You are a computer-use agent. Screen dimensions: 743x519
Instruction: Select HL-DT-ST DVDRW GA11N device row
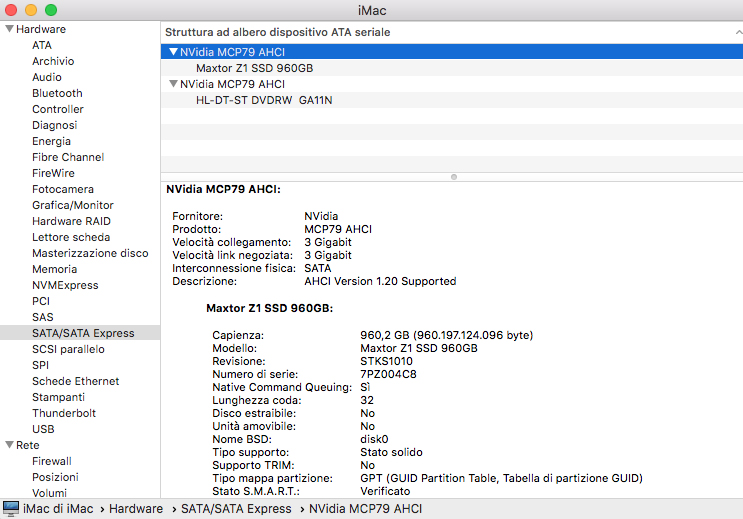(x=264, y=100)
